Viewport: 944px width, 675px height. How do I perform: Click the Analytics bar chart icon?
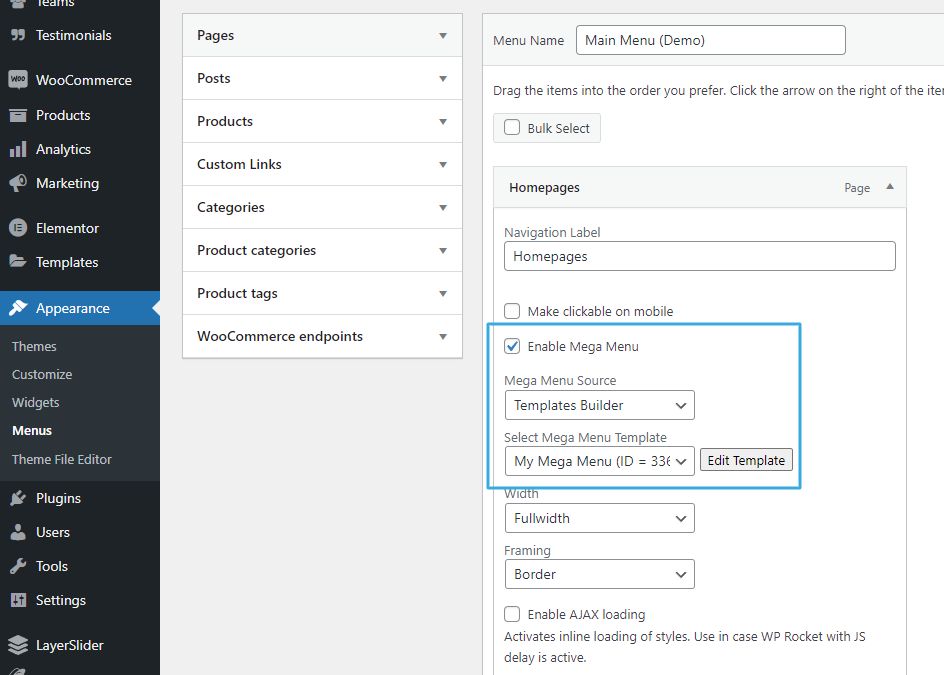click(x=17, y=149)
